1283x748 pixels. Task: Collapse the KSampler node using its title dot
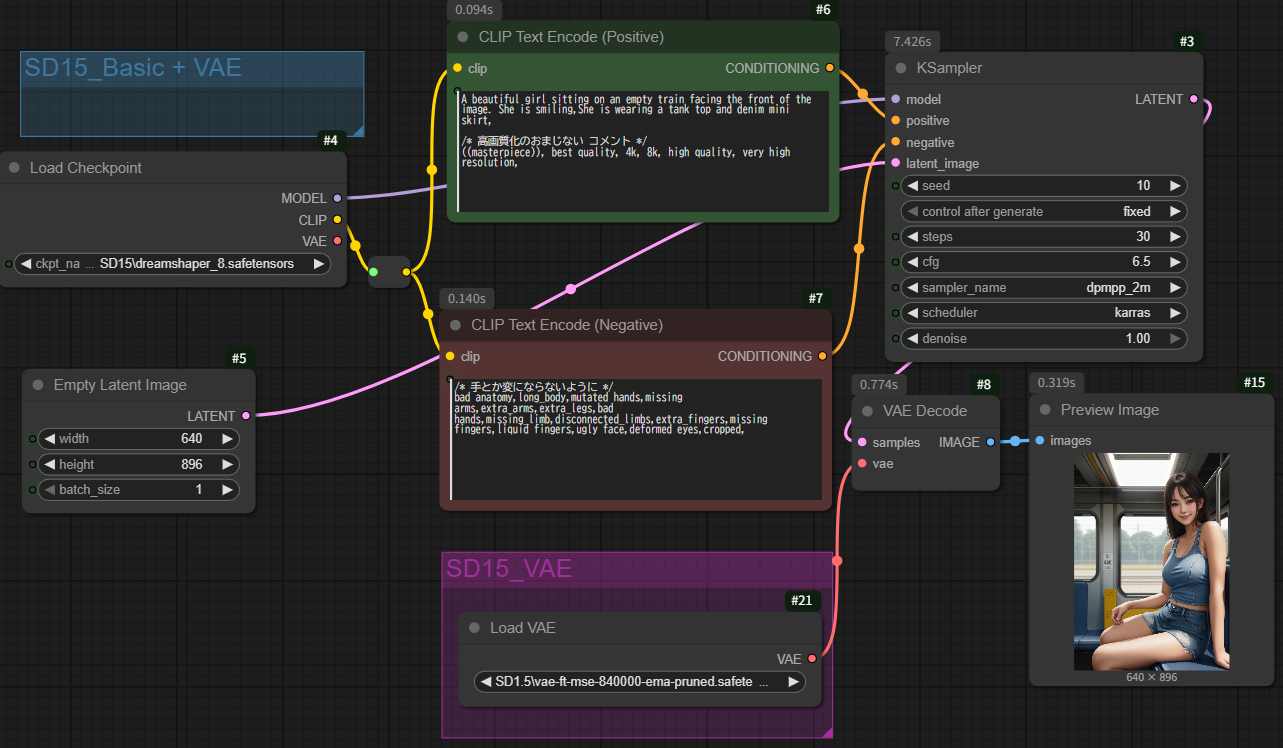pos(899,68)
